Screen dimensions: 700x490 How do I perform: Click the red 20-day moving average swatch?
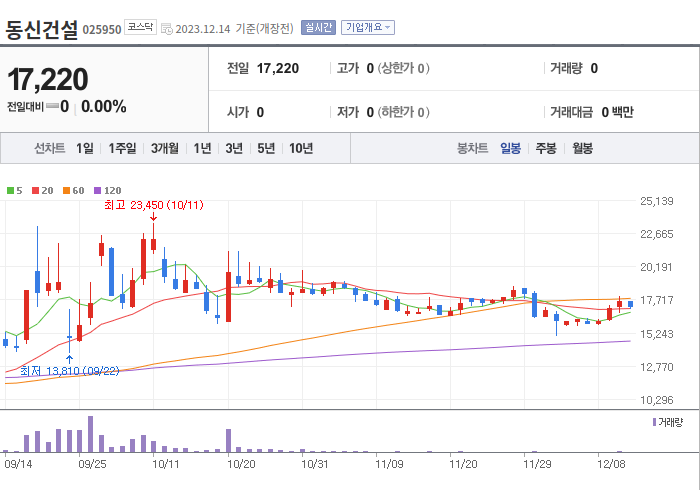click(36, 191)
